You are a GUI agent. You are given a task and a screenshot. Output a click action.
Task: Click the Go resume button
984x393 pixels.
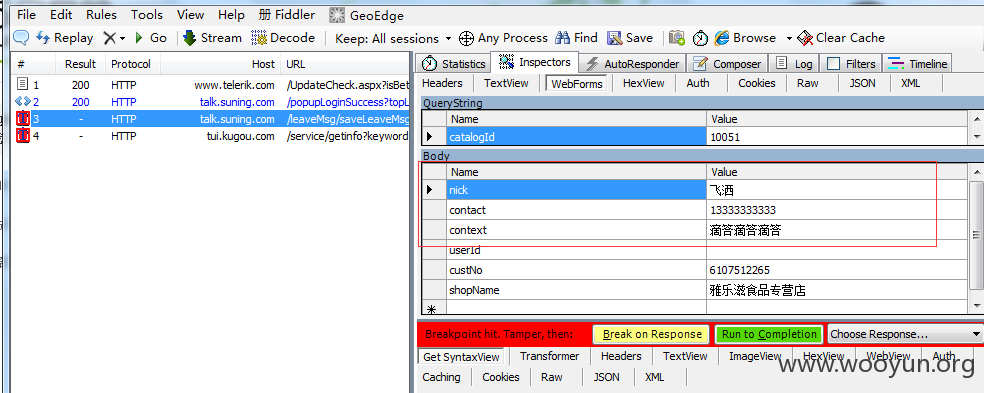151,38
